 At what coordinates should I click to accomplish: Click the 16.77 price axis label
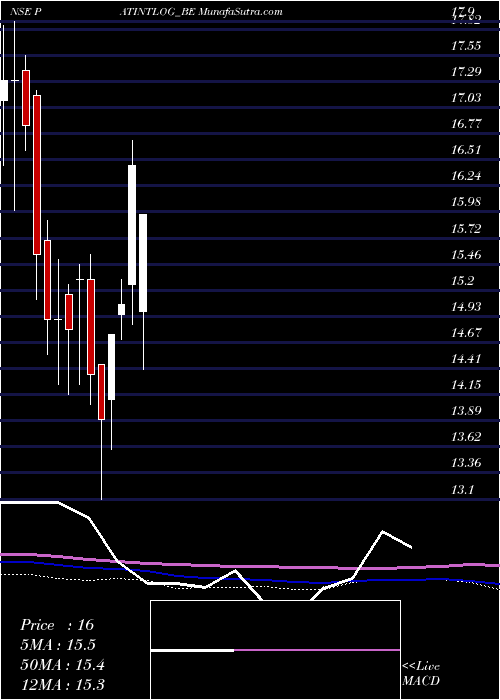point(466,123)
